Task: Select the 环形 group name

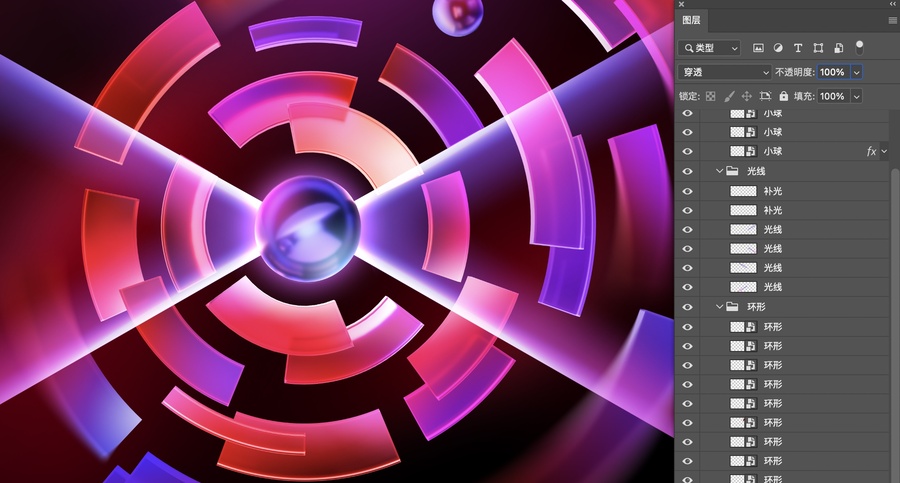Action: [756, 307]
